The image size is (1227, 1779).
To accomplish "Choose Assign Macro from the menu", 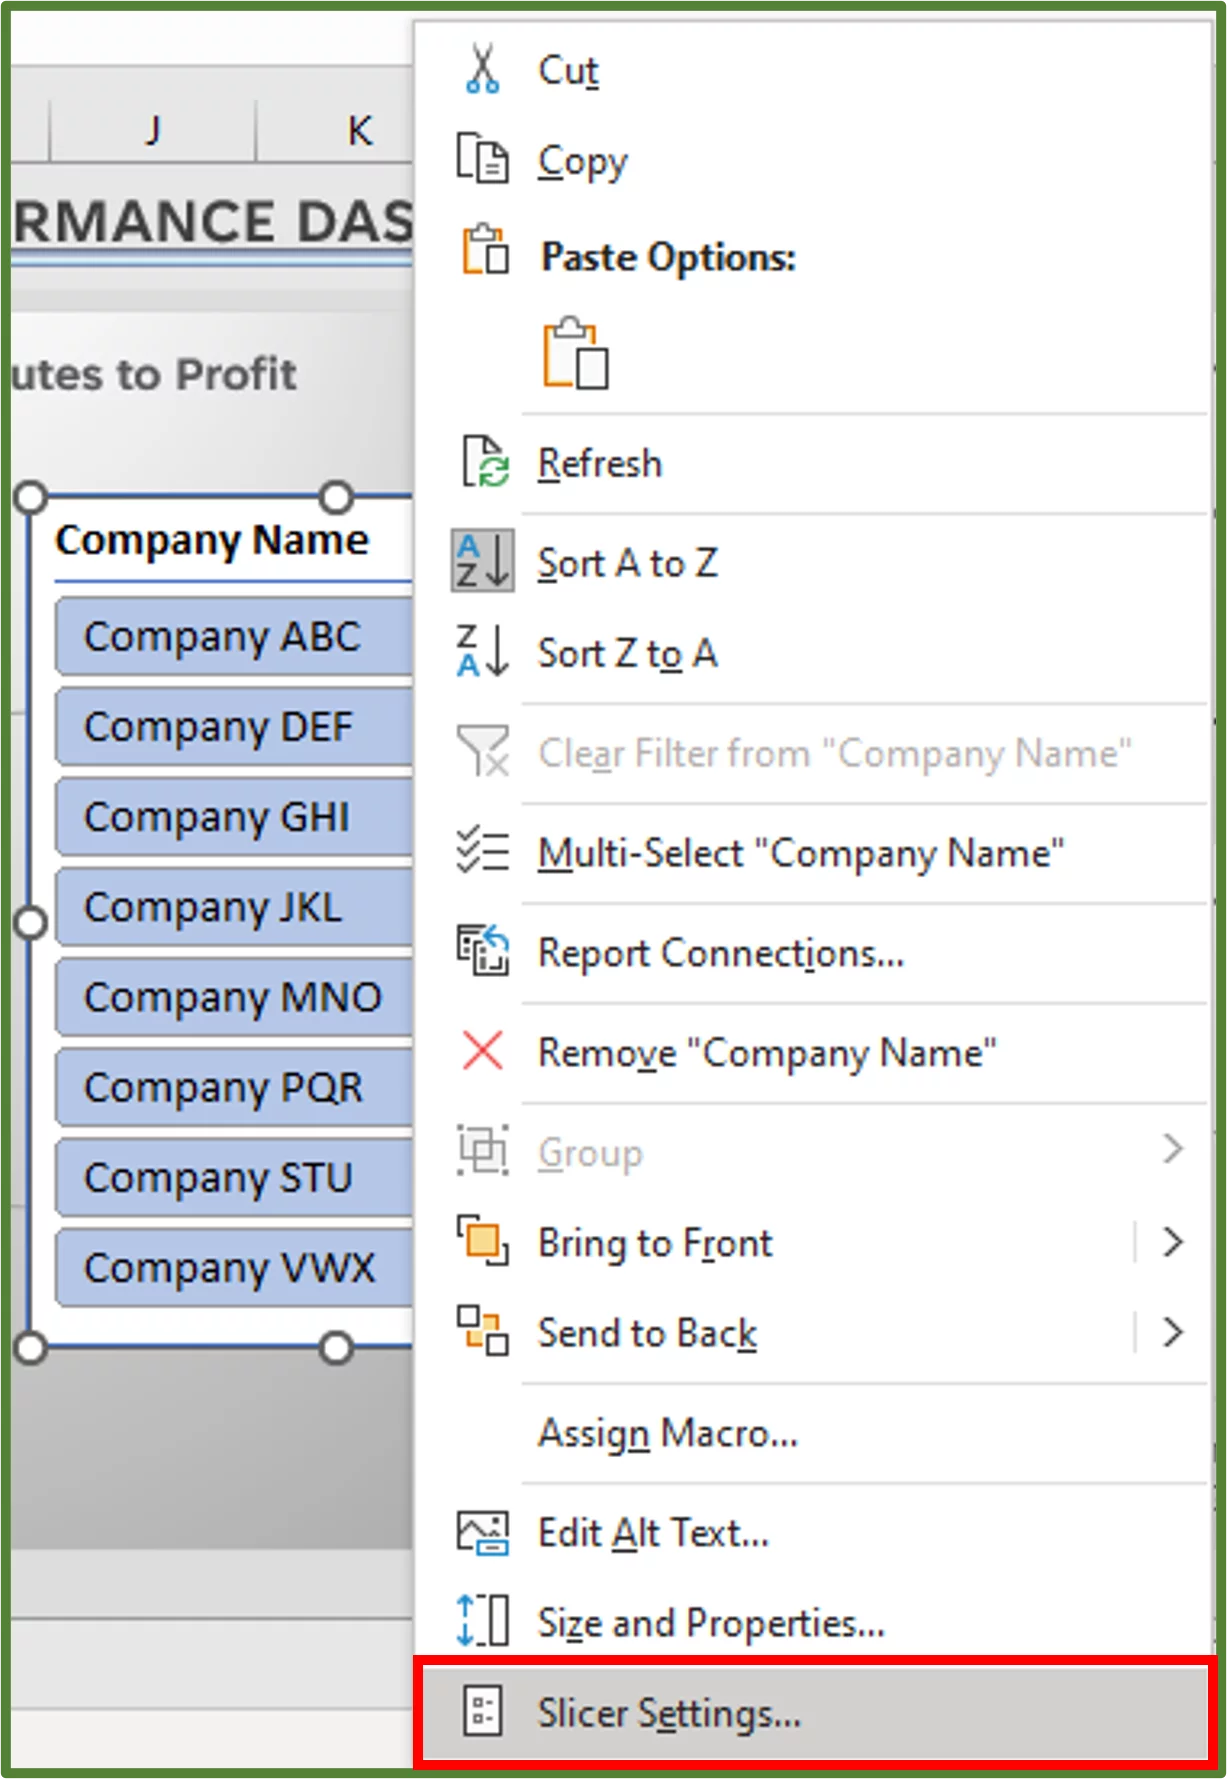I will point(663,1432).
